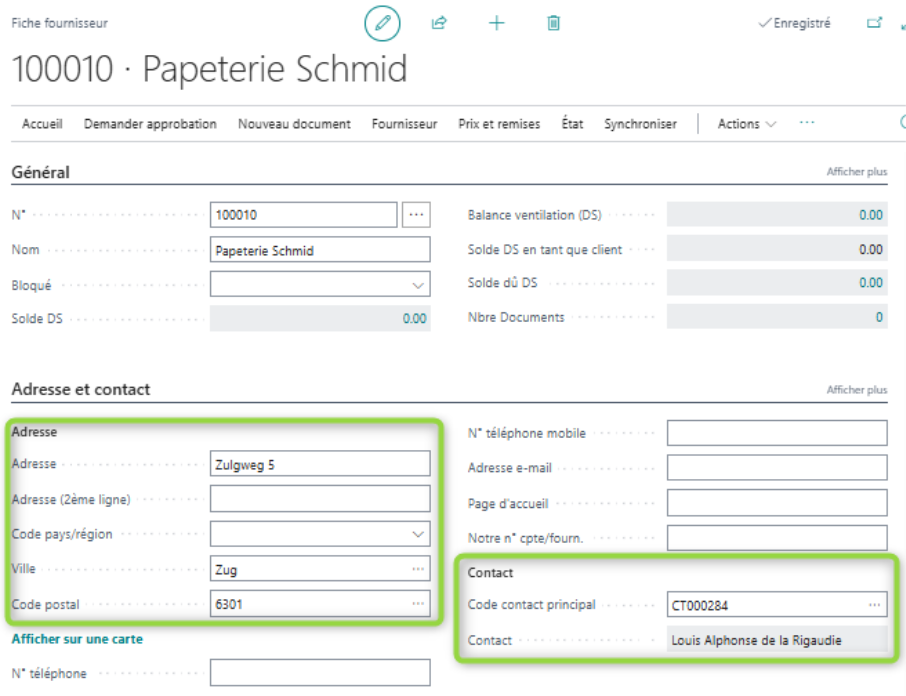Click the Adresse field Zulgweg 5

(x=320, y=464)
